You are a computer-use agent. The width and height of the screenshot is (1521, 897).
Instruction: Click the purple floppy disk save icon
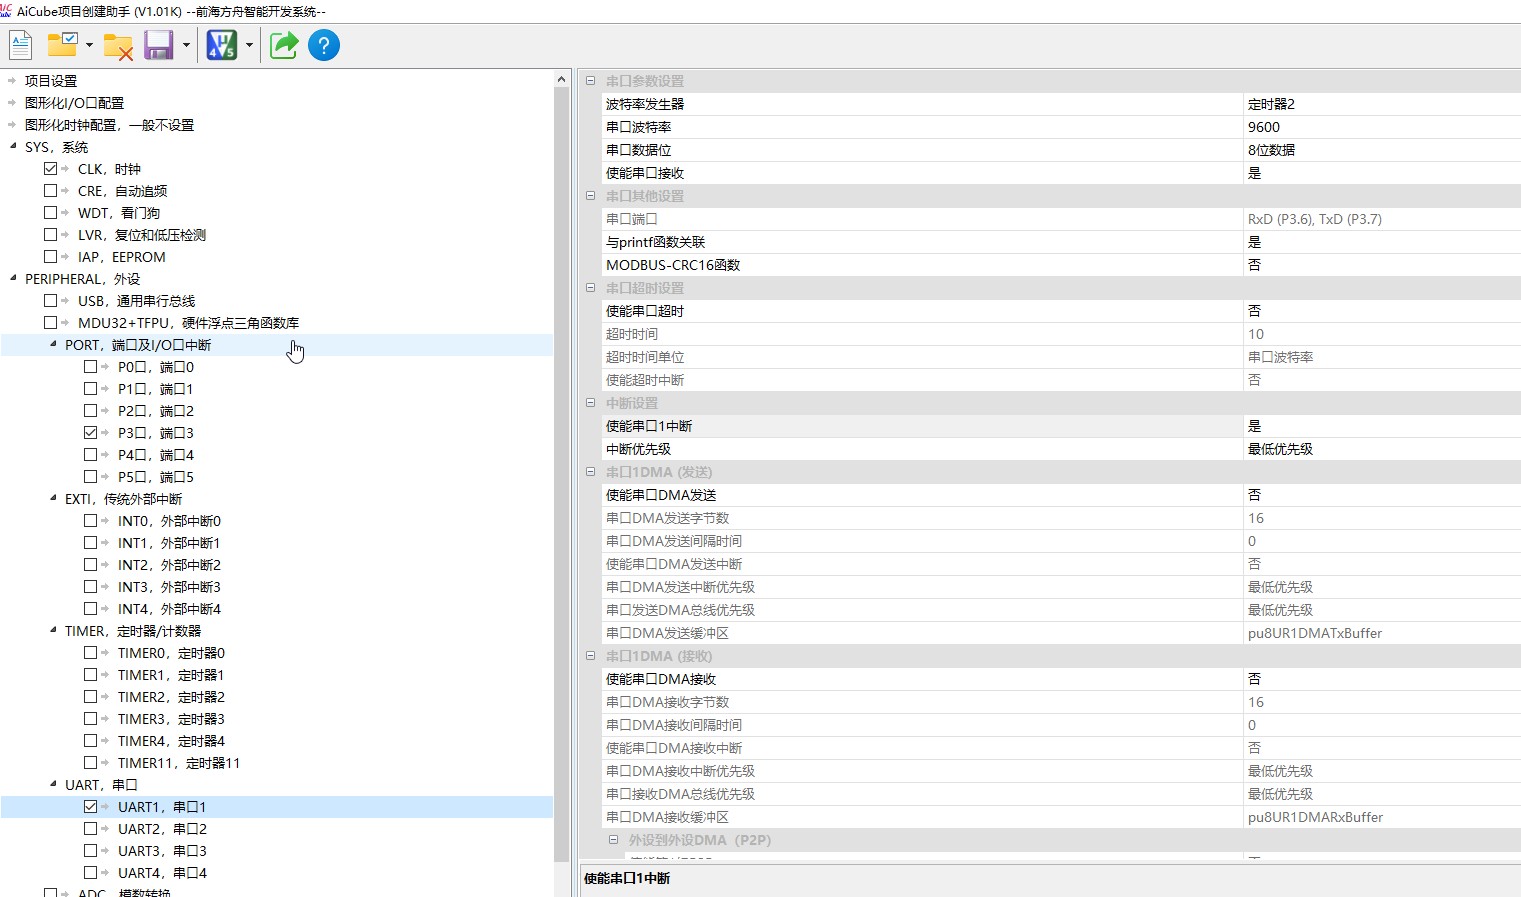[159, 45]
